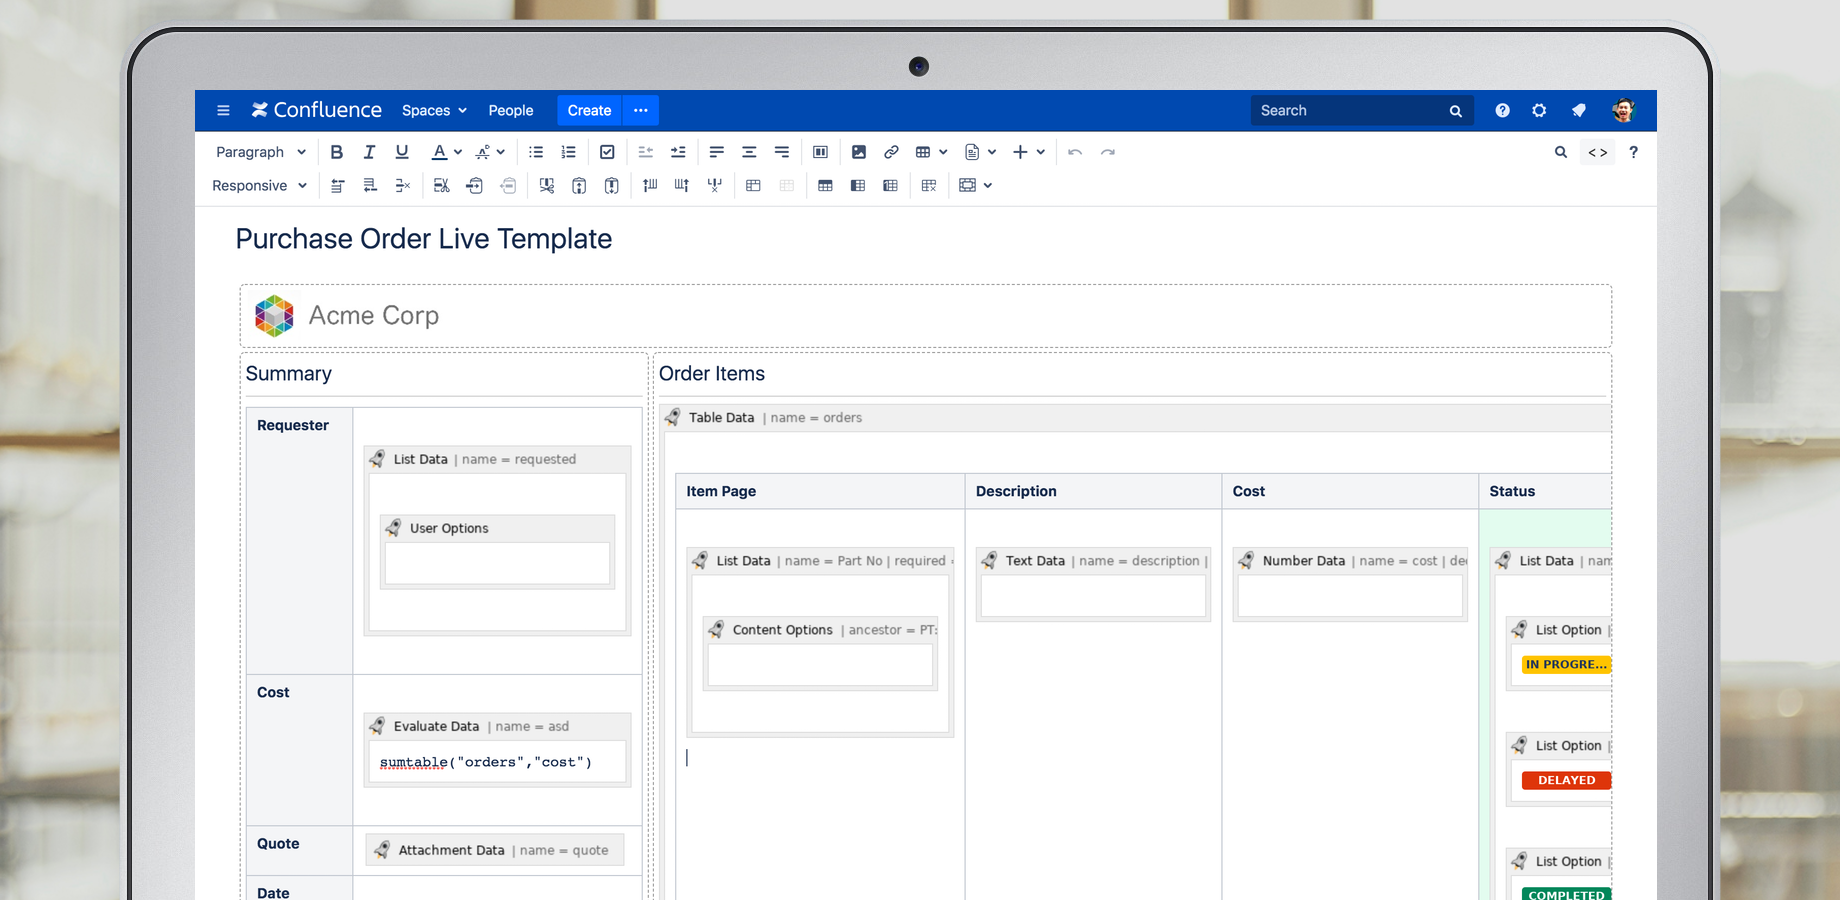Insert a task checkbox from the toolbar
This screenshot has height=900, width=1840.
tap(607, 151)
